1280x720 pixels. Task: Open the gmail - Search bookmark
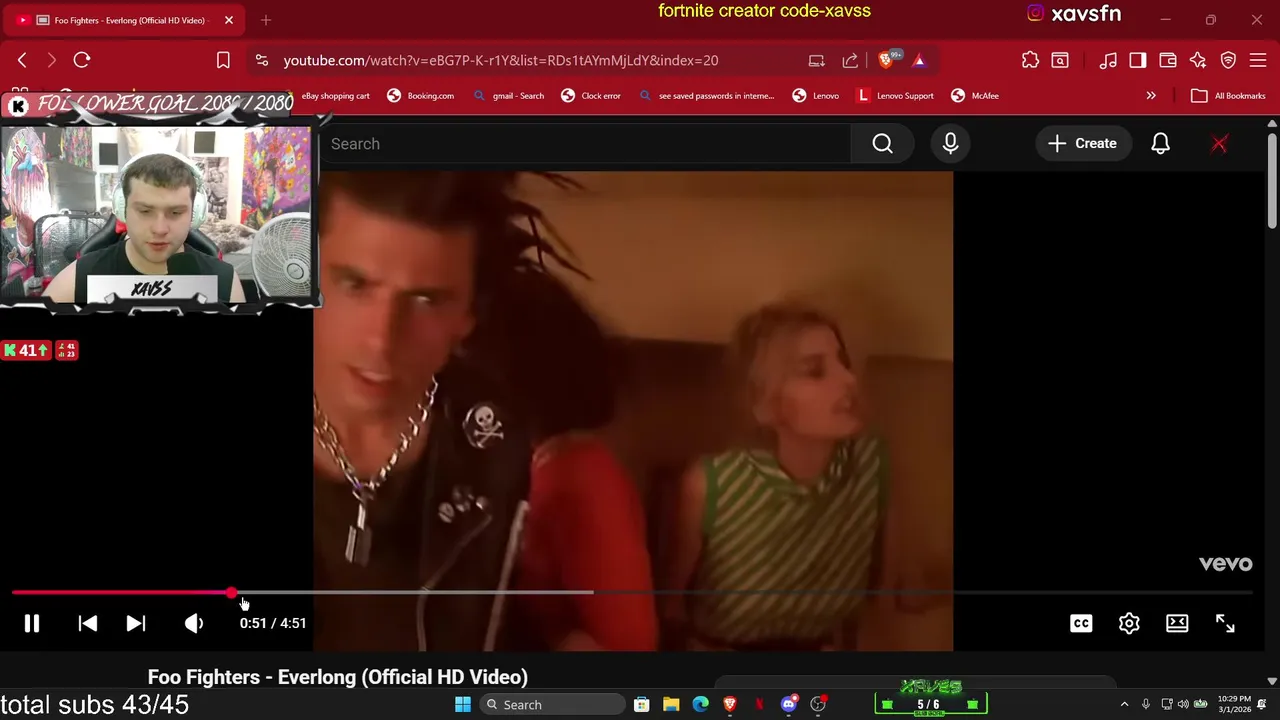click(x=509, y=96)
